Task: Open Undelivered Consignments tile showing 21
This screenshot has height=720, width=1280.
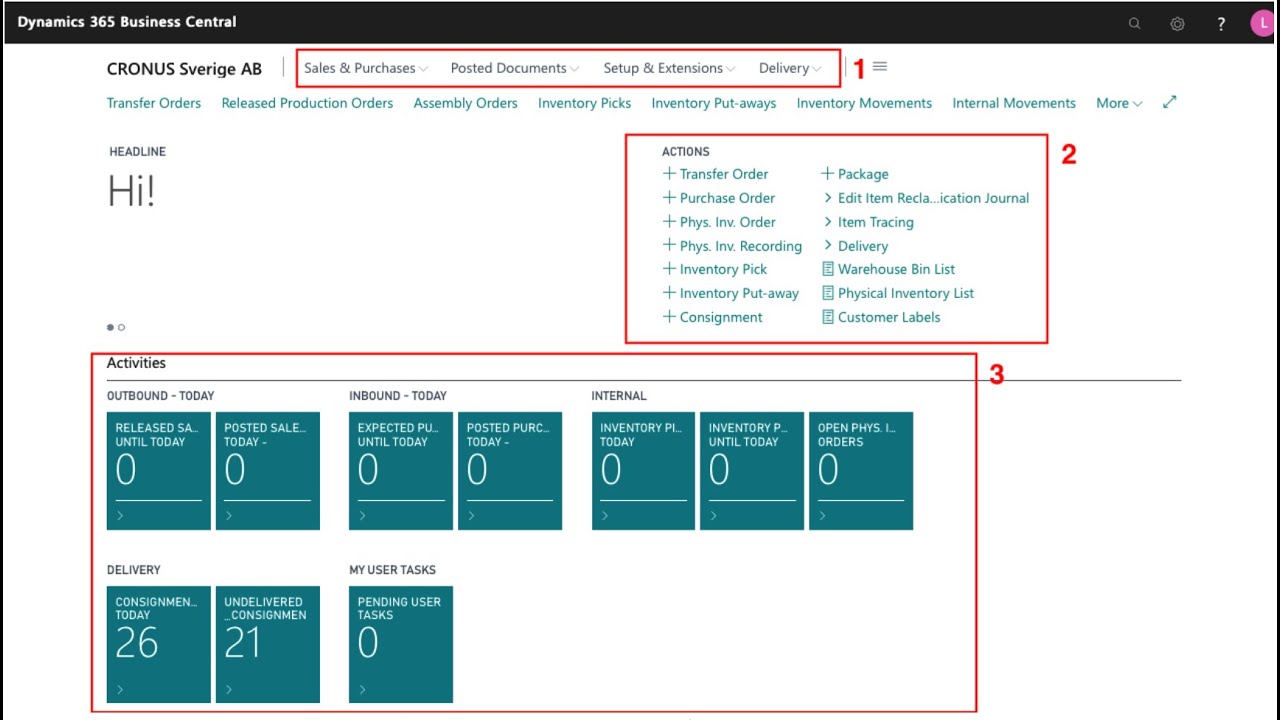Action: pyautogui.click(x=268, y=644)
